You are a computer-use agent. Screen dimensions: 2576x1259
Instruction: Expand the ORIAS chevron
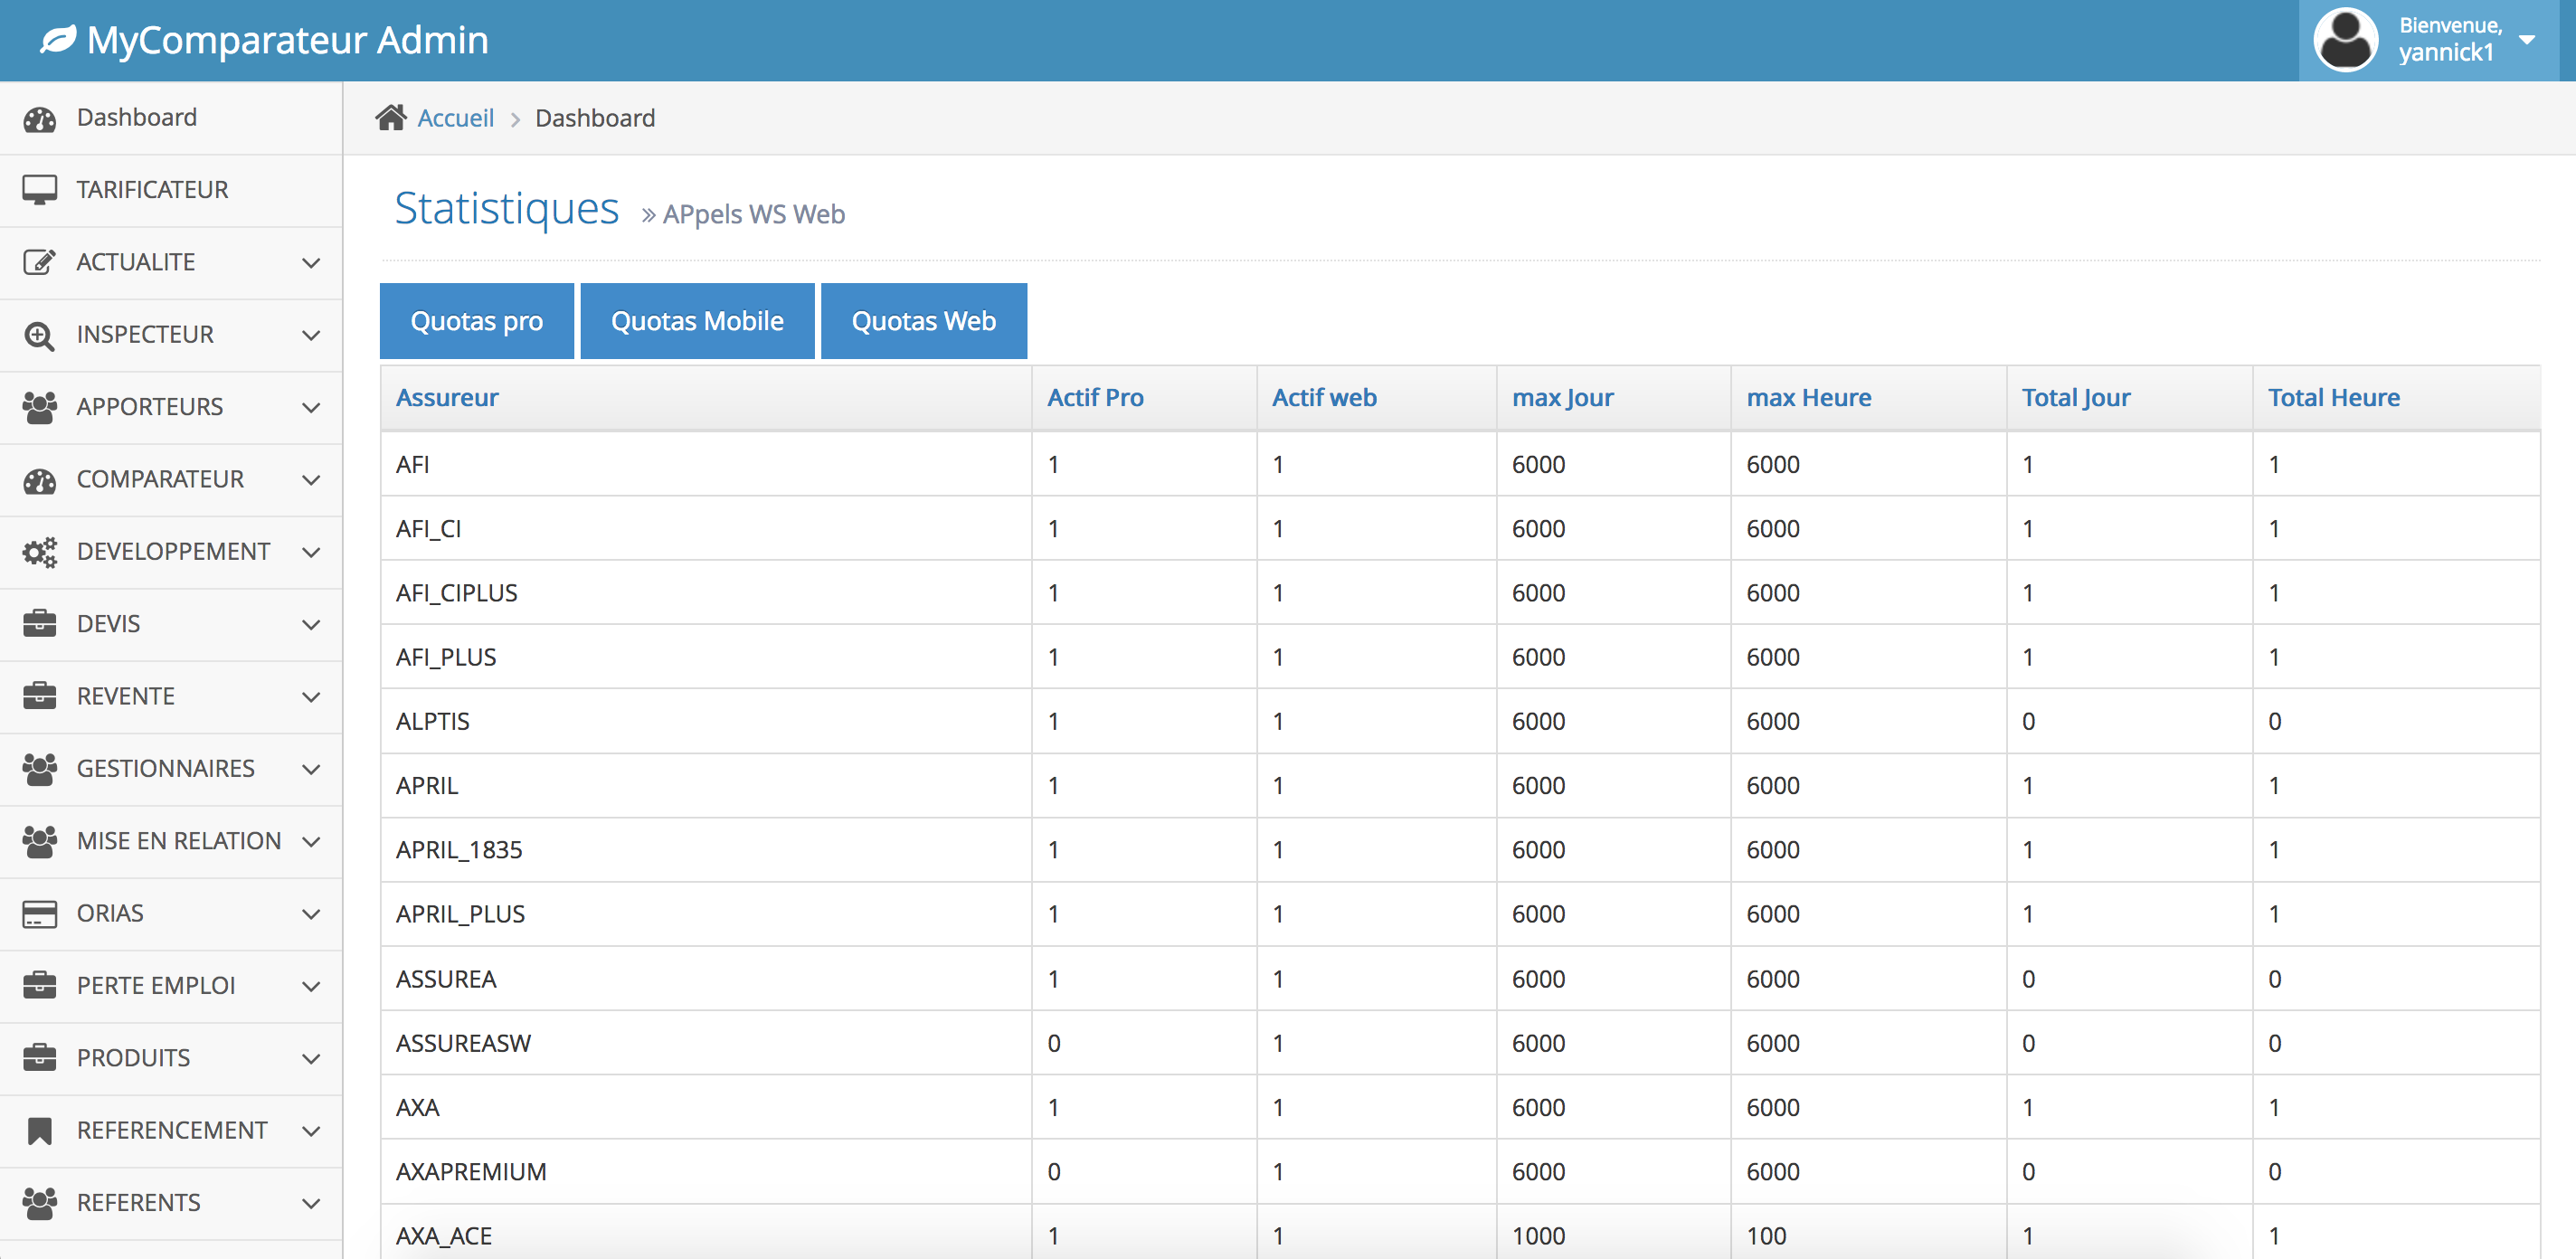pos(311,914)
